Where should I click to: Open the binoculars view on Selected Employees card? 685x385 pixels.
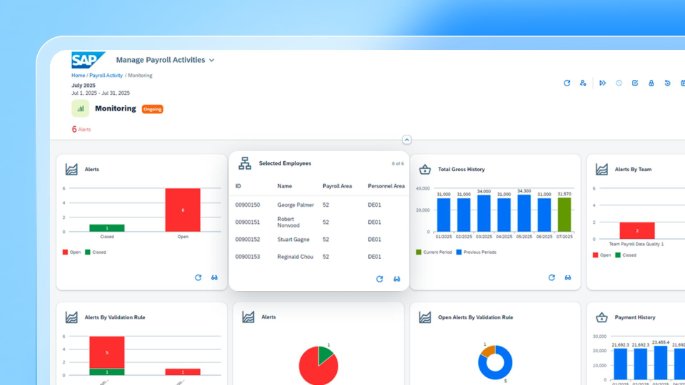click(397, 279)
